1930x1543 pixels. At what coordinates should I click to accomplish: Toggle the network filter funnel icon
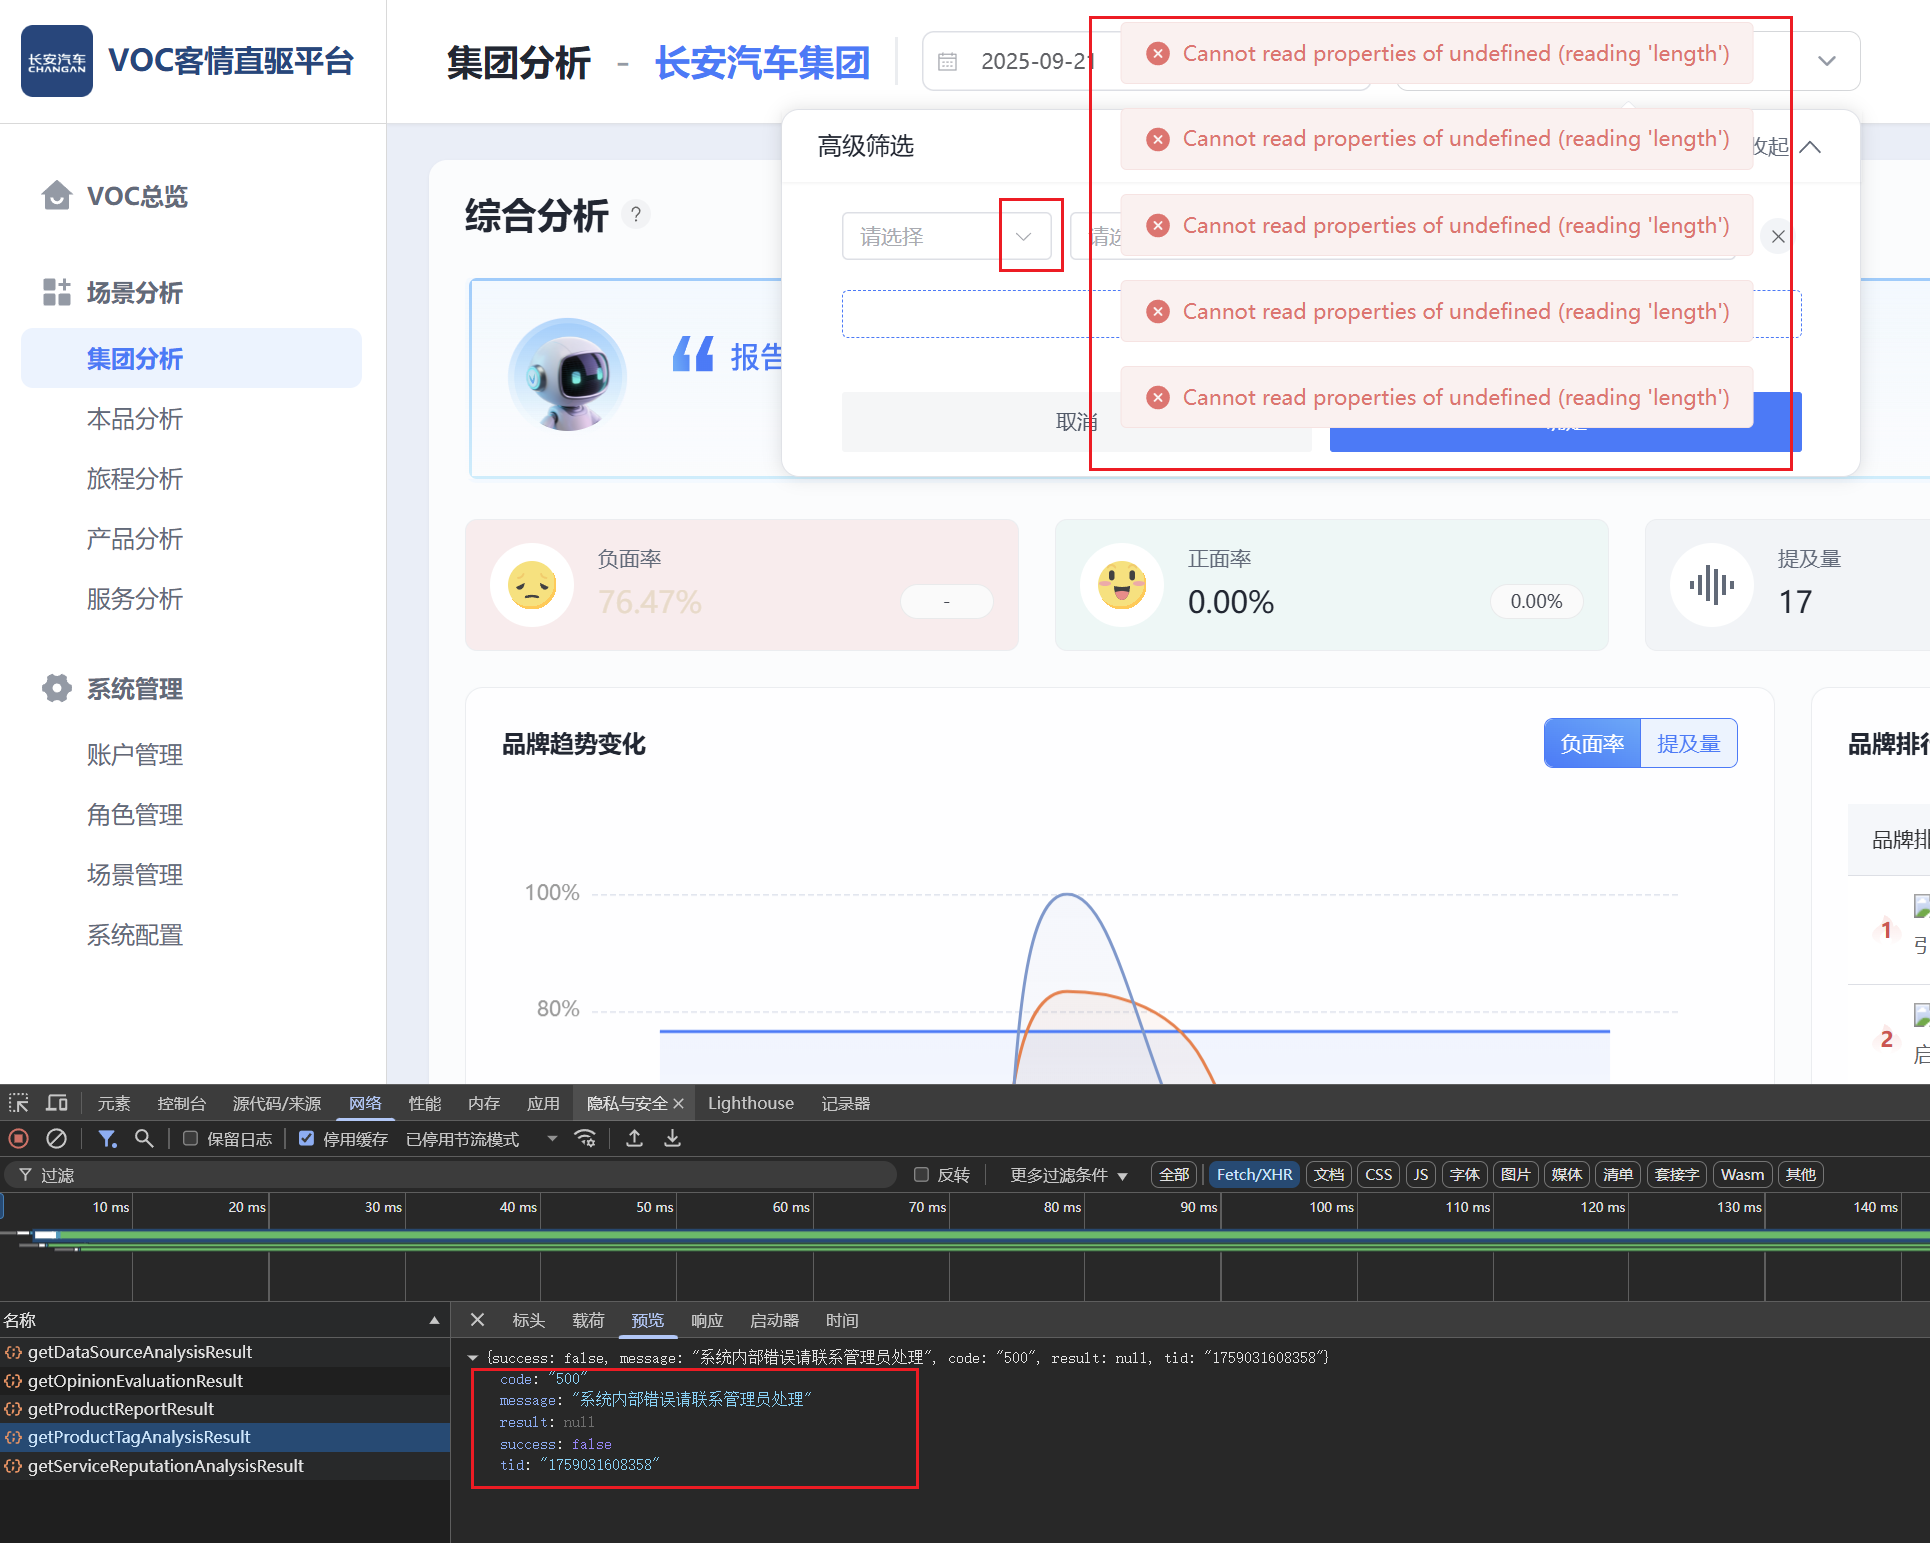[x=107, y=1138]
